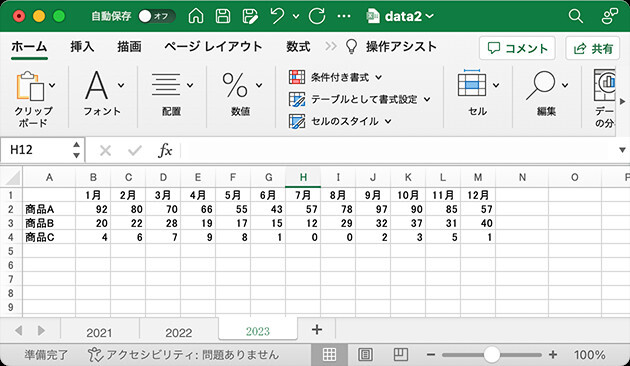Switch to the 2021 sheet tab

coord(99,332)
